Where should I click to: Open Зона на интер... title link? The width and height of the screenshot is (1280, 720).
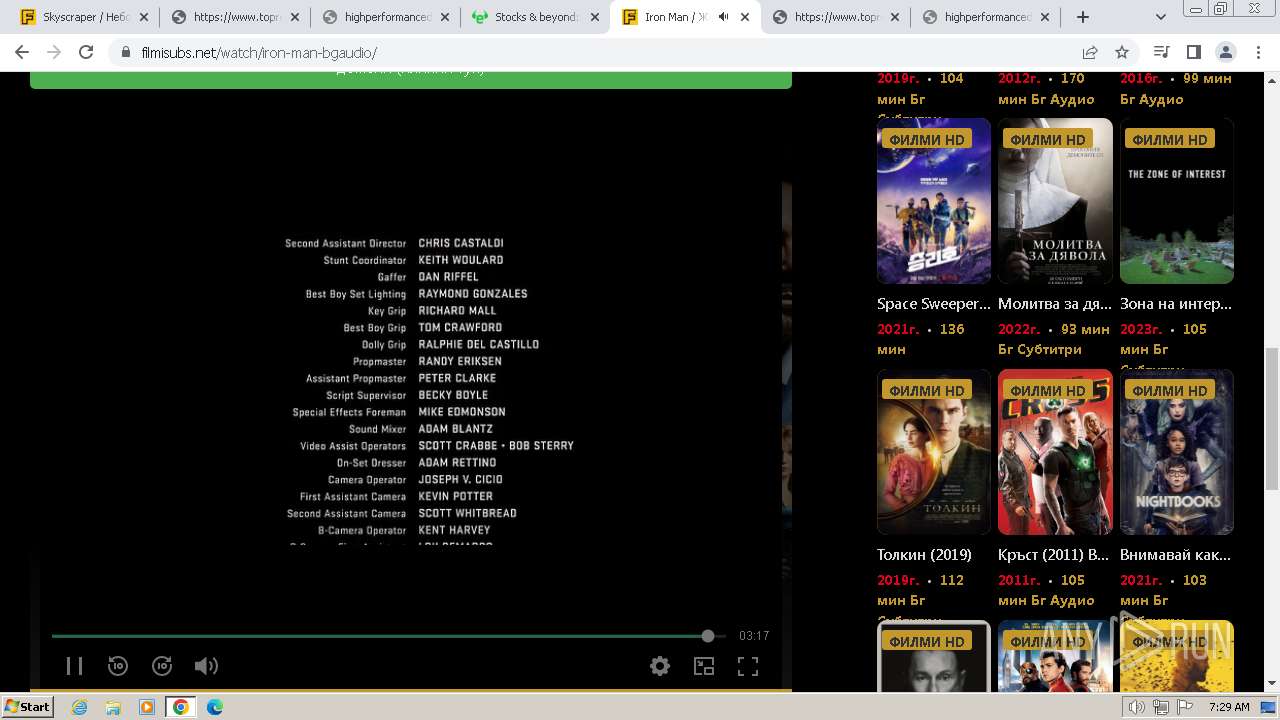click(x=1176, y=303)
